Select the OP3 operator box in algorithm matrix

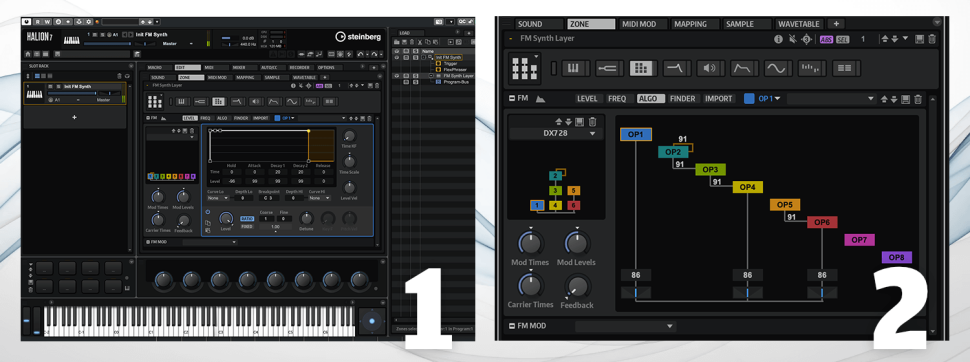coord(710,170)
